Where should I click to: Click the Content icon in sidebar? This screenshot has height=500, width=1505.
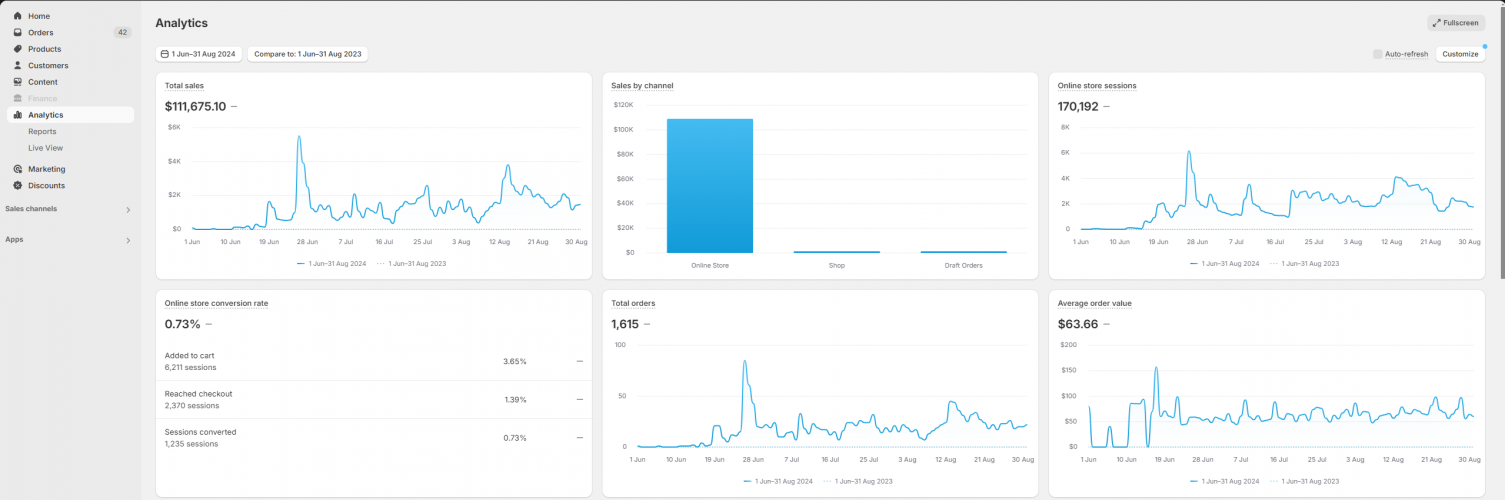point(17,82)
